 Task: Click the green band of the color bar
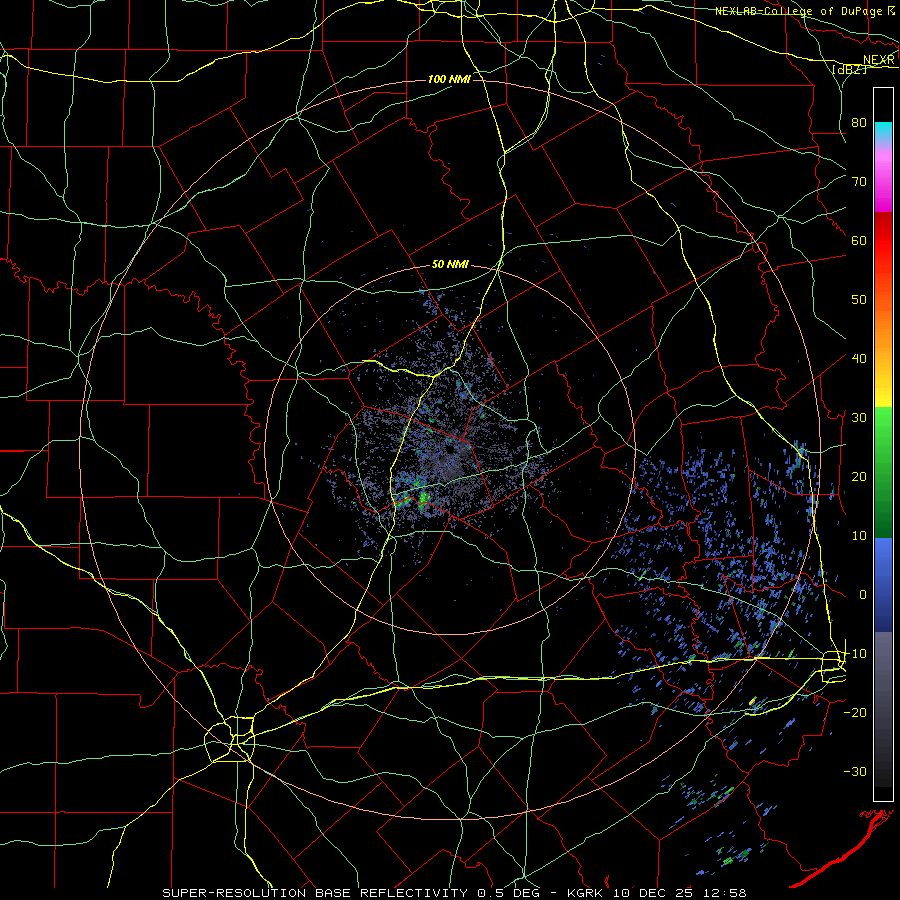883,472
